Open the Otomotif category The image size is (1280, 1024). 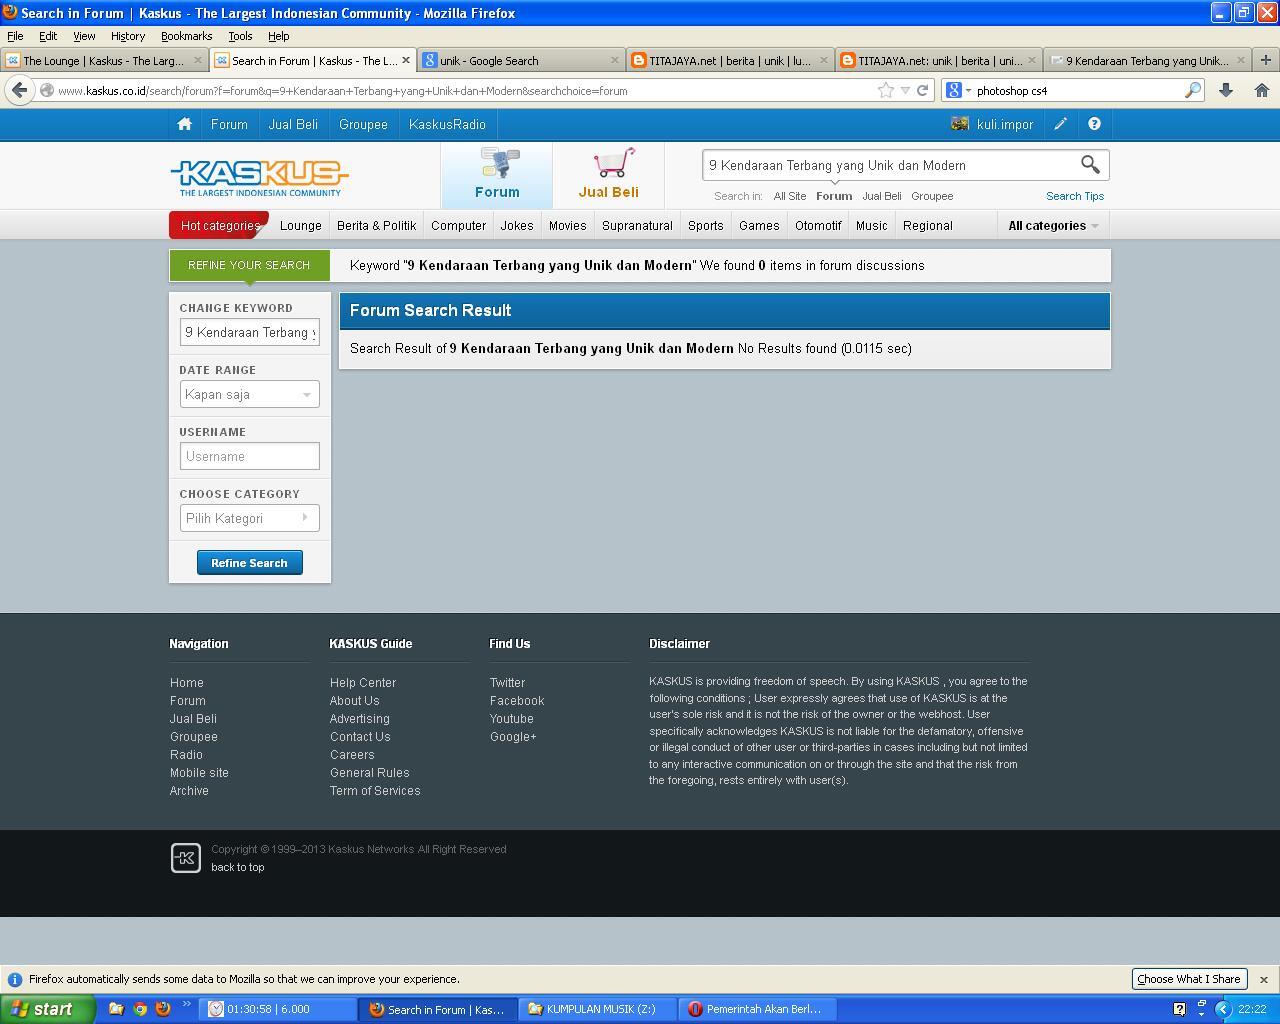tap(818, 225)
